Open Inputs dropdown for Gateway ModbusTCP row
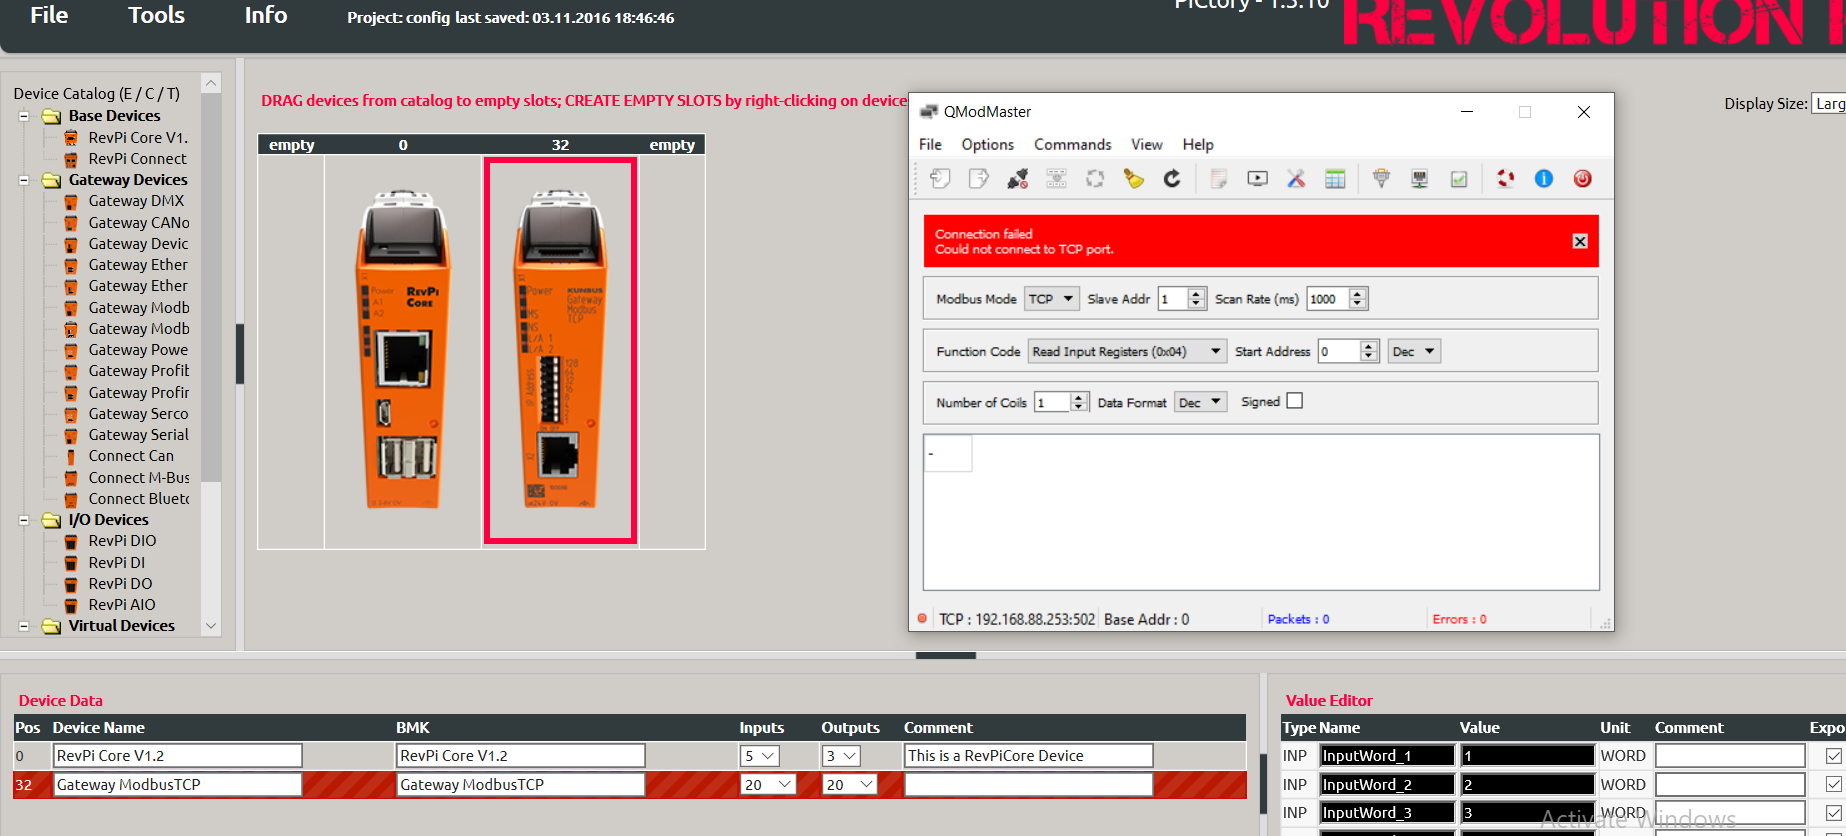 pyautogui.click(x=768, y=785)
